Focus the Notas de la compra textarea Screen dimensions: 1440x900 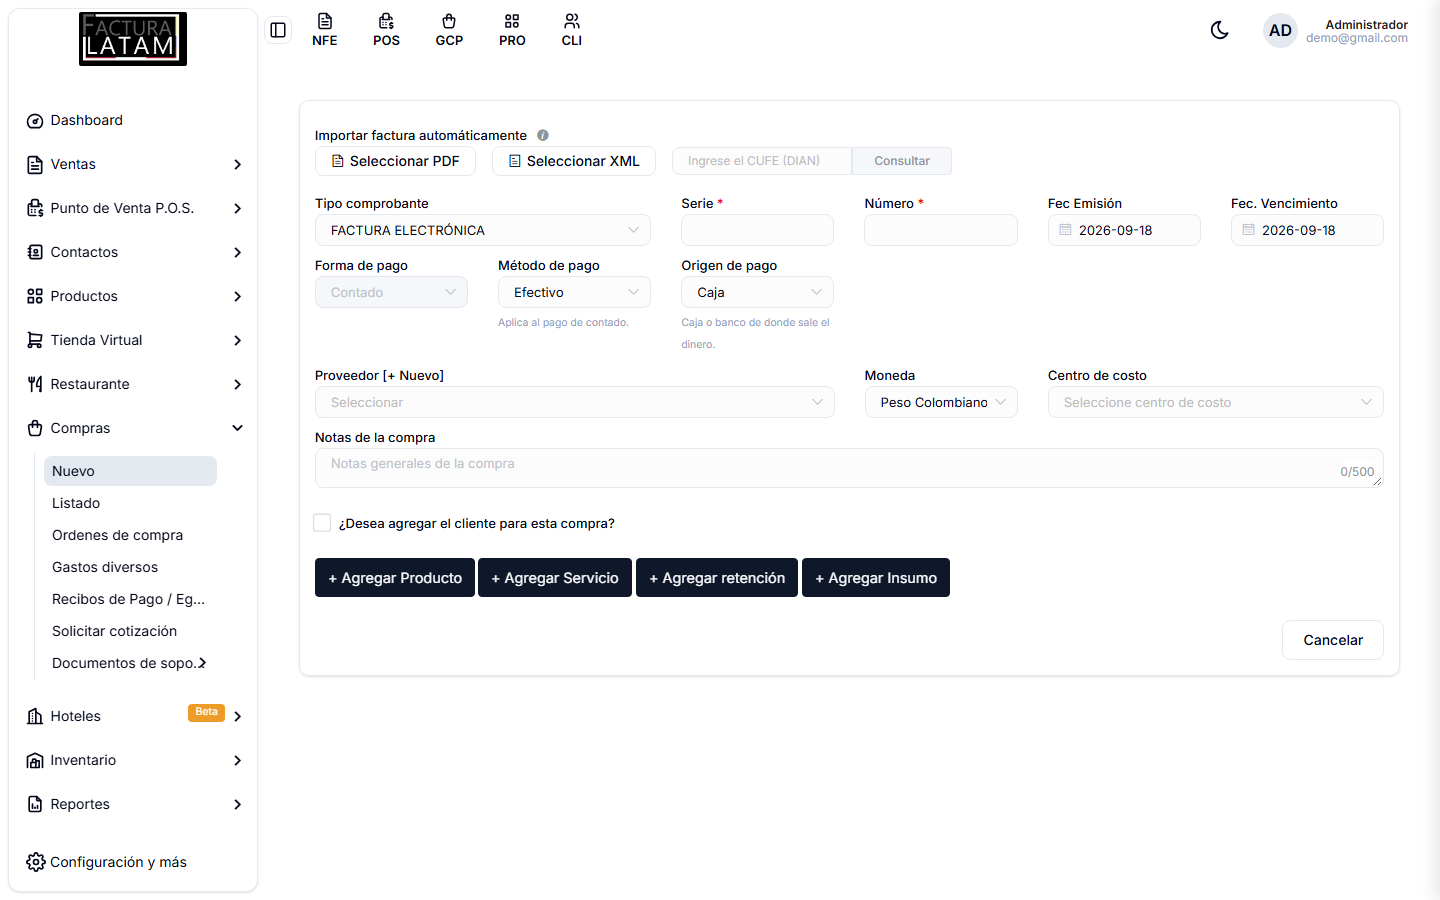pyautogui.click(x=849, y=468)
